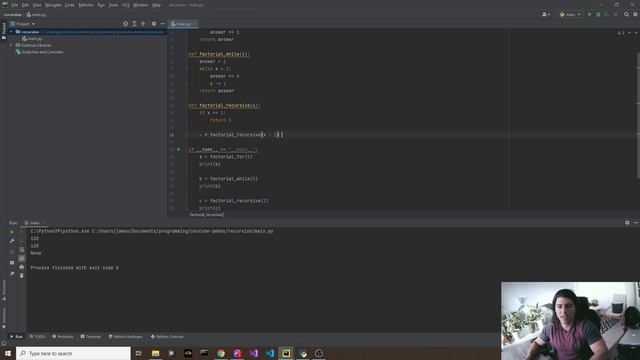
Task: Click Run with Coverage toolbar icon
Action: (607, 15)
